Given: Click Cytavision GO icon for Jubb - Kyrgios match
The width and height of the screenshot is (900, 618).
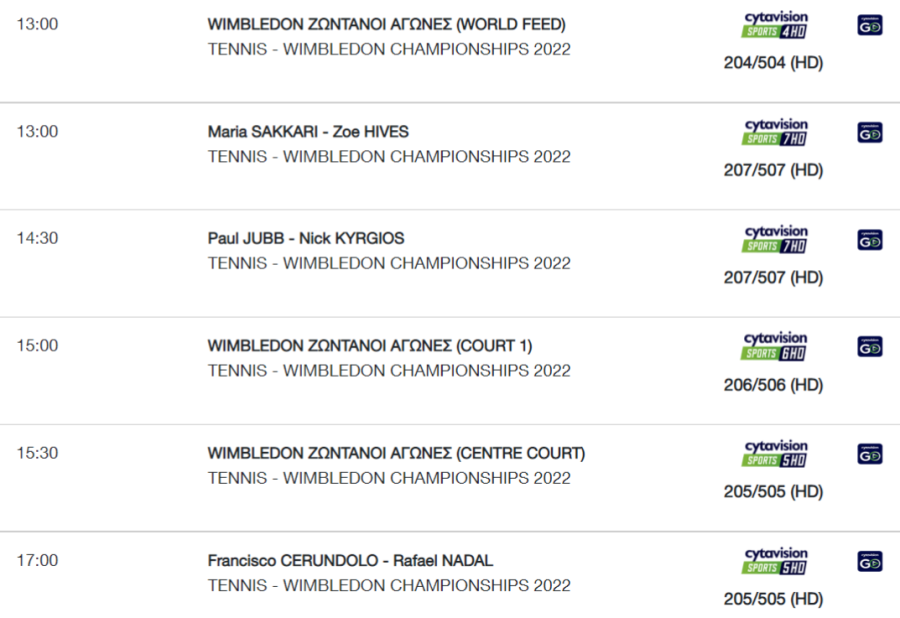Looking at the screenshot, I should coord(870,240).
